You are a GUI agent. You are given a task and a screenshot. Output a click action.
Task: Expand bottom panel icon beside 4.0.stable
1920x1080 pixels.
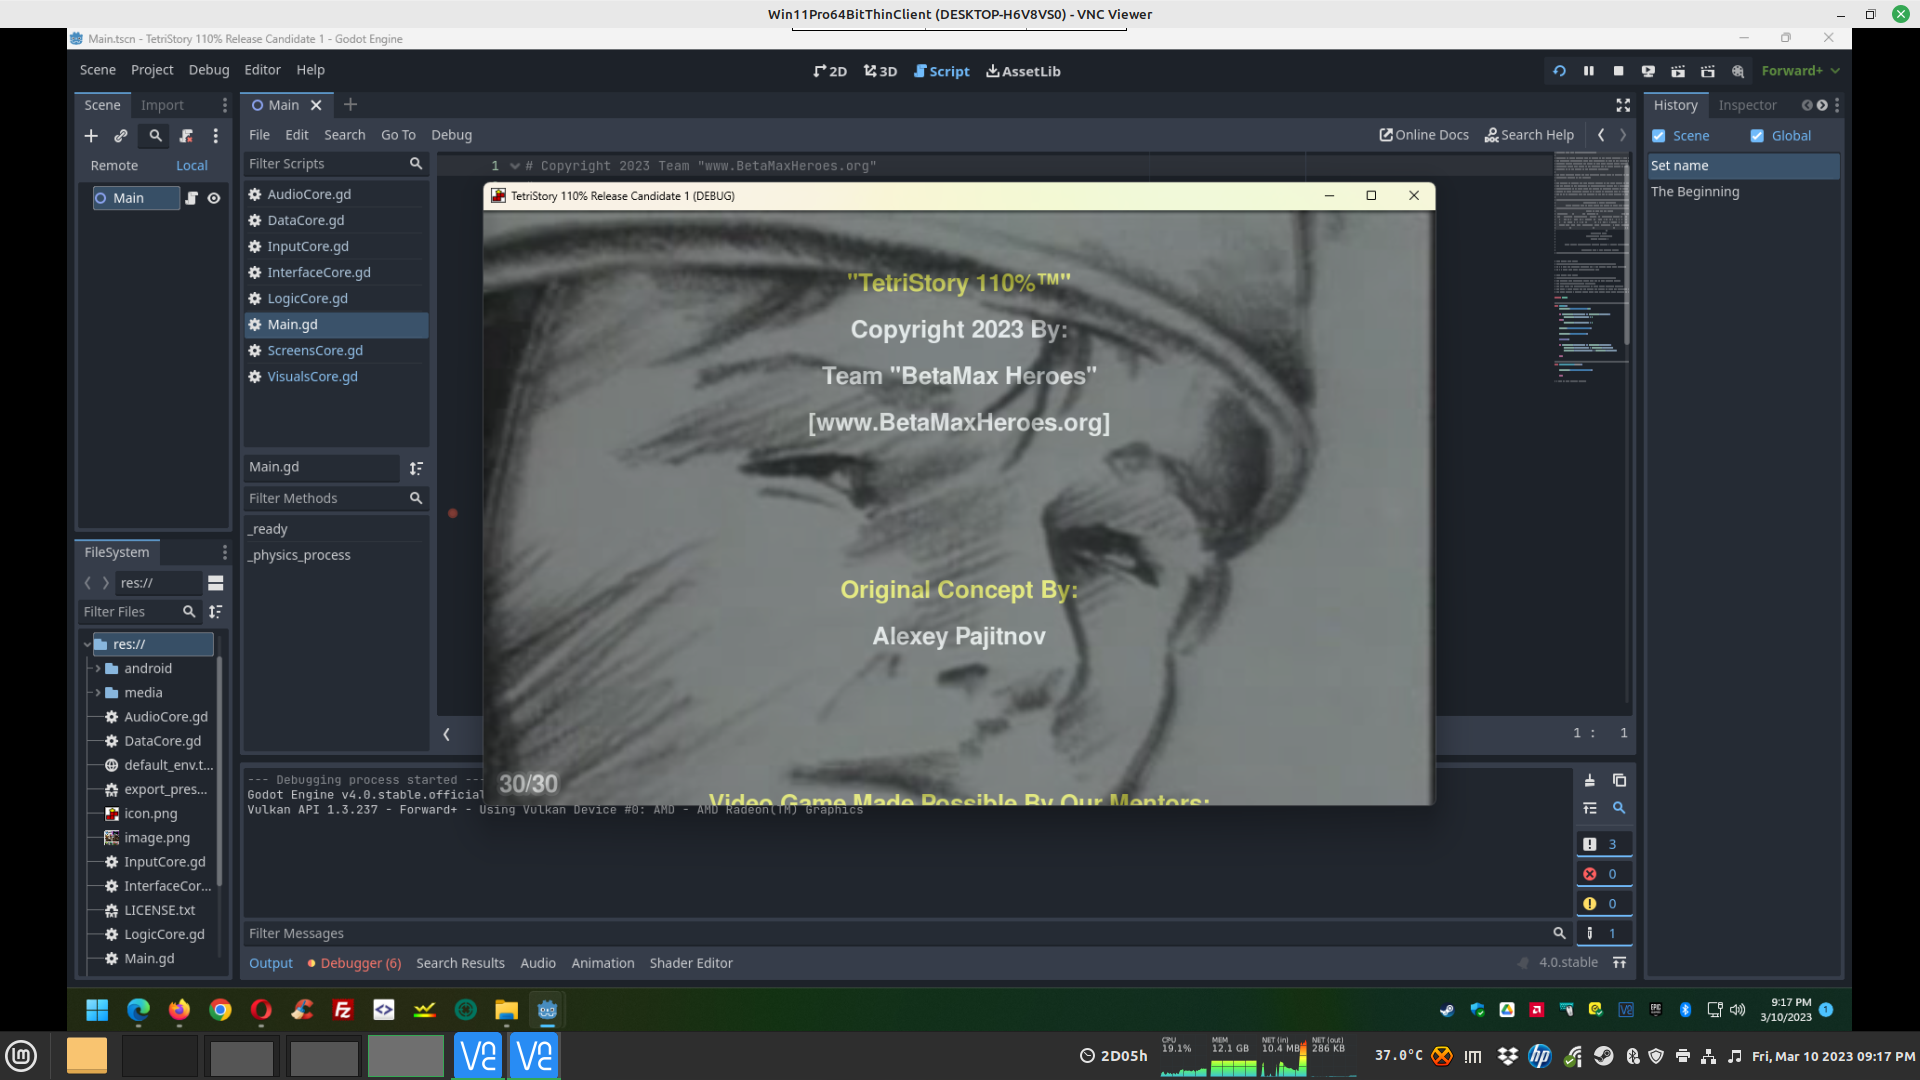pos(1619,963)
